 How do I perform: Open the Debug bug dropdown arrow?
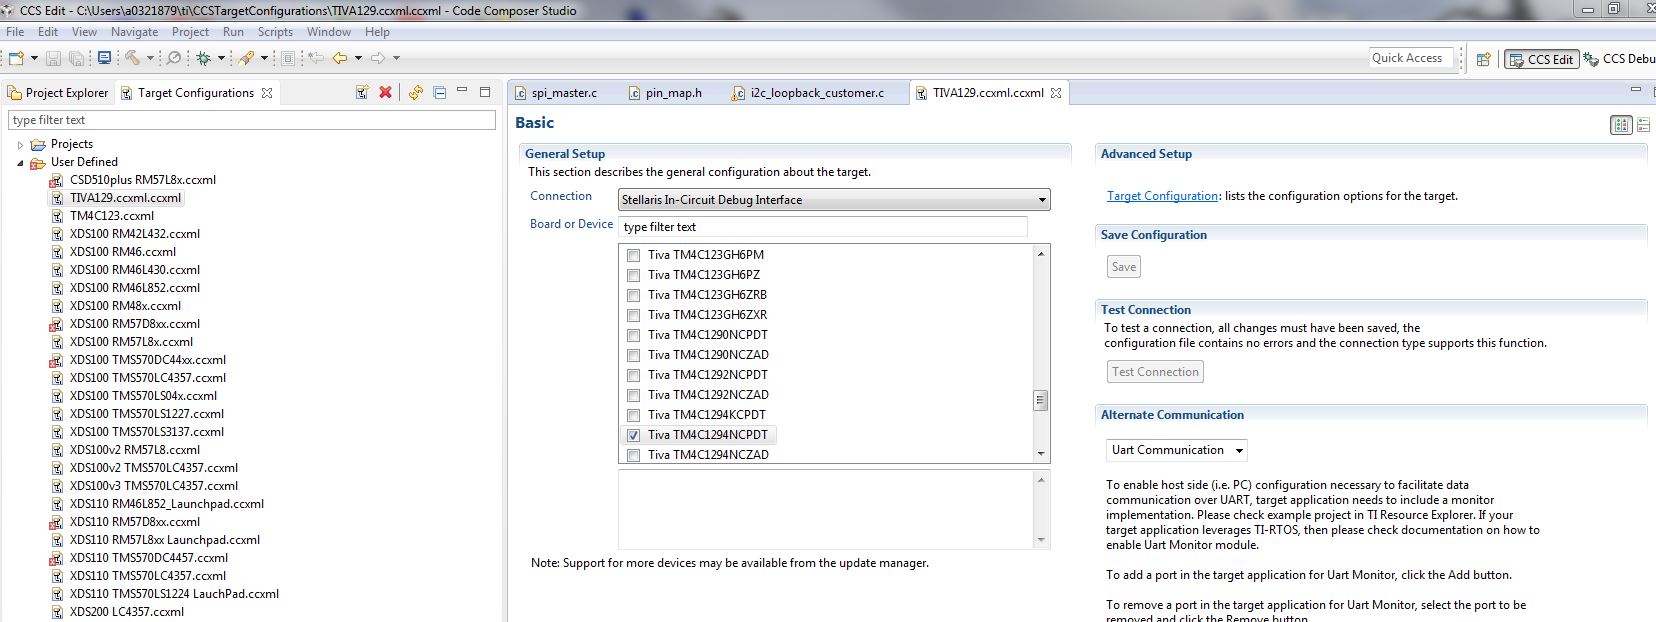[x=221, y=58]
